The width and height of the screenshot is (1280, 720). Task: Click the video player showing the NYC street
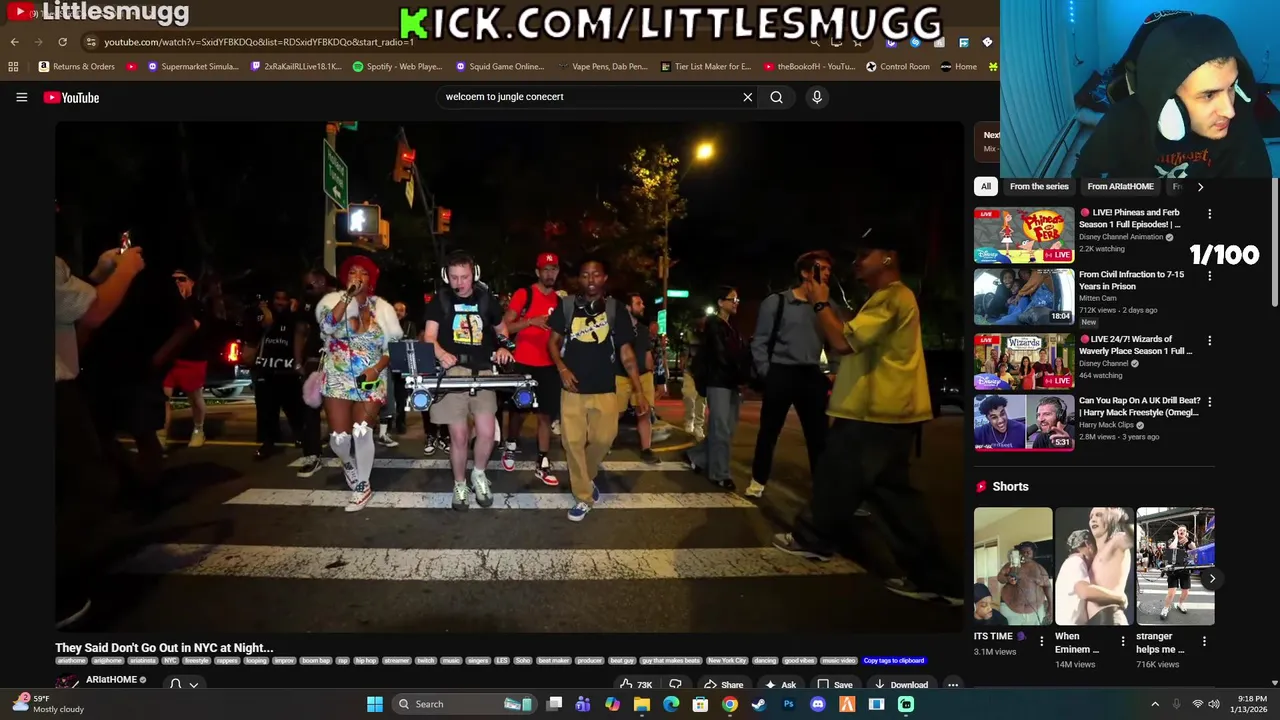point(509,377)
